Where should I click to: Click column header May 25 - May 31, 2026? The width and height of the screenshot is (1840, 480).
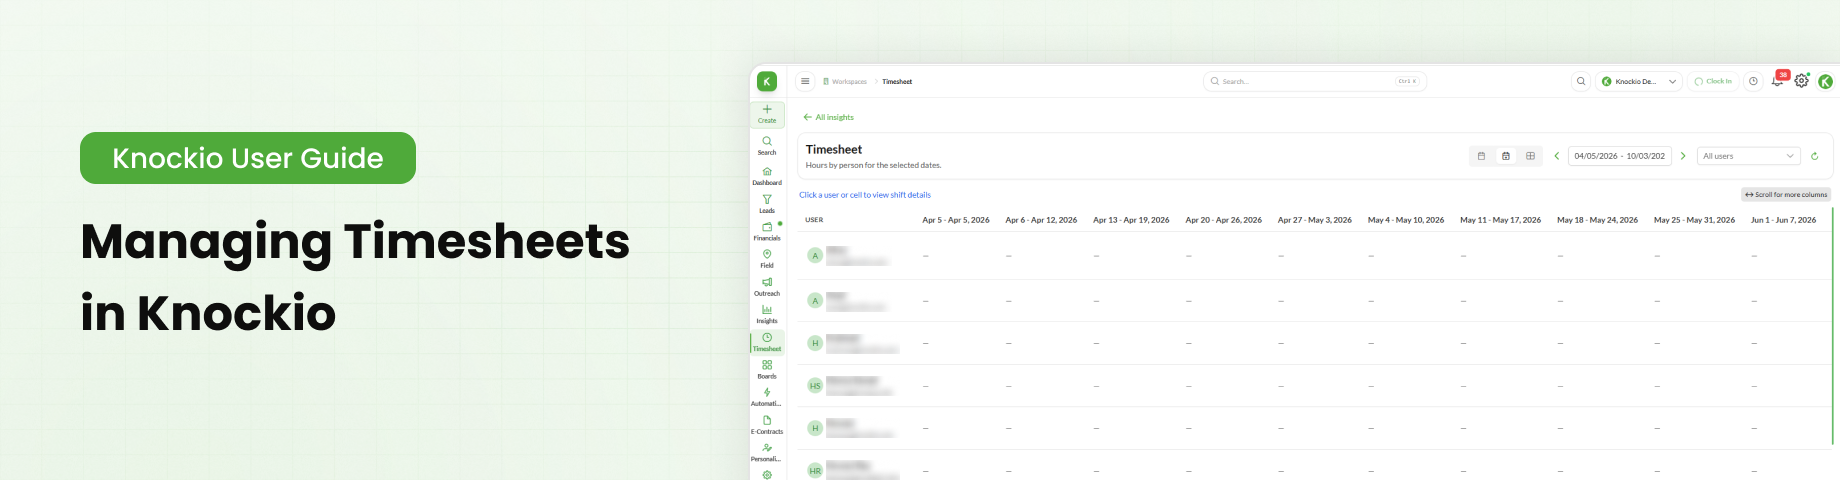click(1694, 220)
